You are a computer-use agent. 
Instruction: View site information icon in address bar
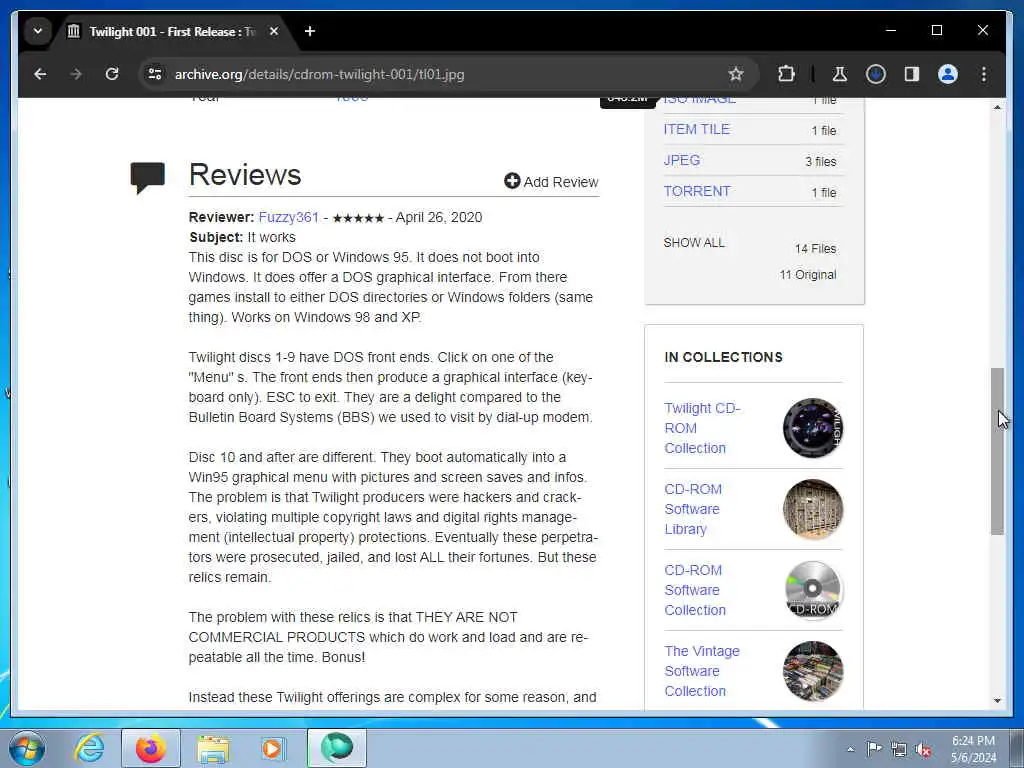pos(155,74)
